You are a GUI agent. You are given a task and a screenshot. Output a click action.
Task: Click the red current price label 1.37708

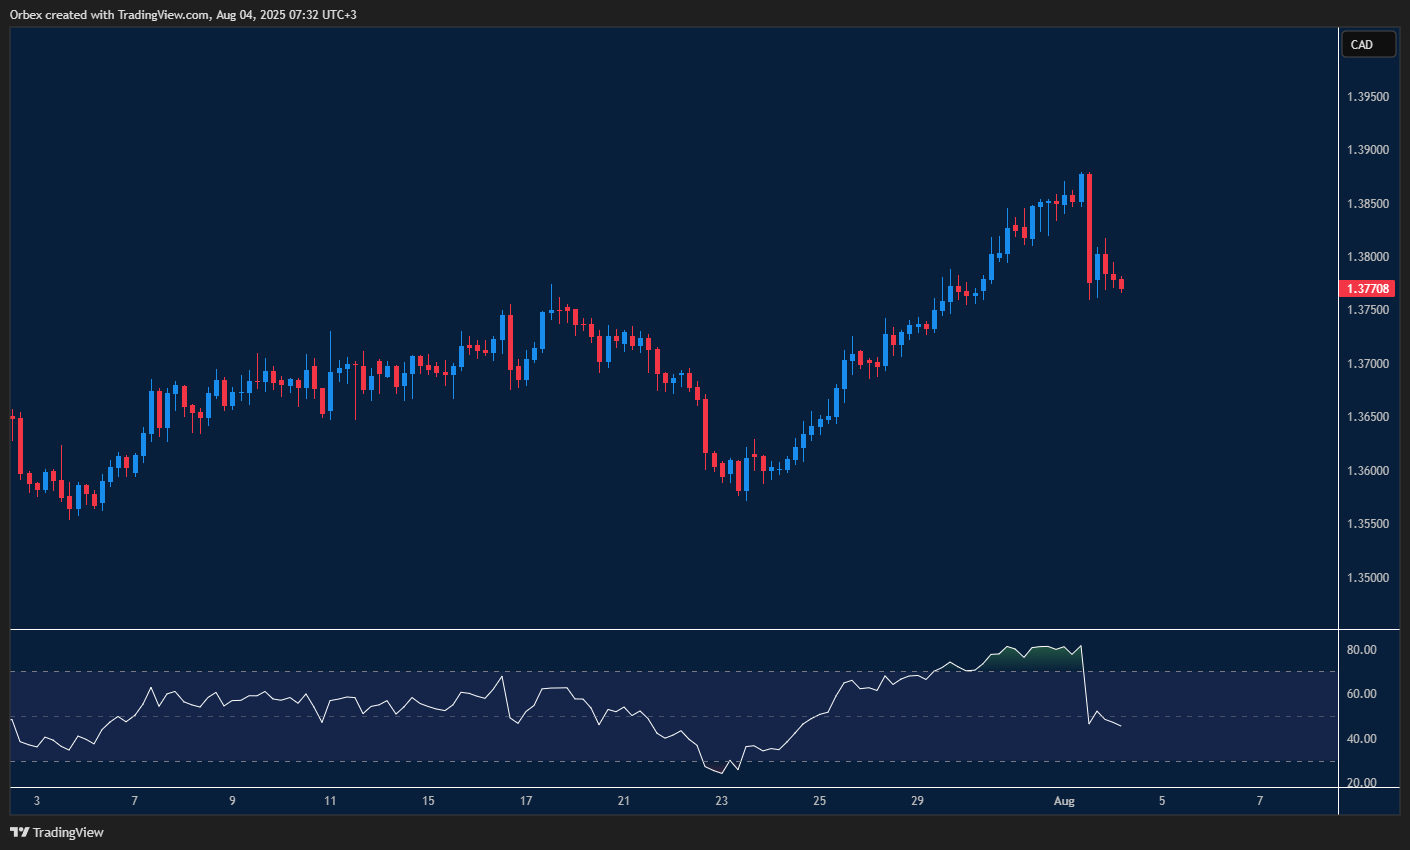(x=1367, y=288)
